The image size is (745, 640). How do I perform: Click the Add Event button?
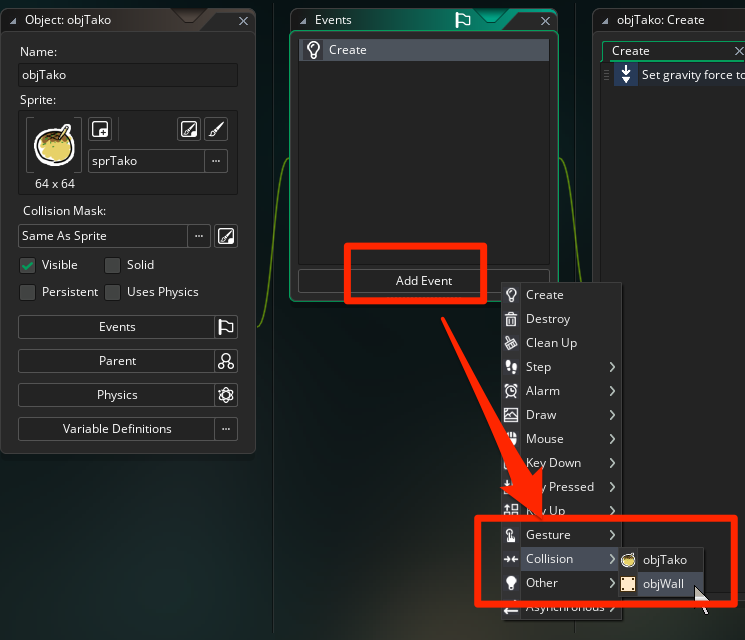[424, 281]
